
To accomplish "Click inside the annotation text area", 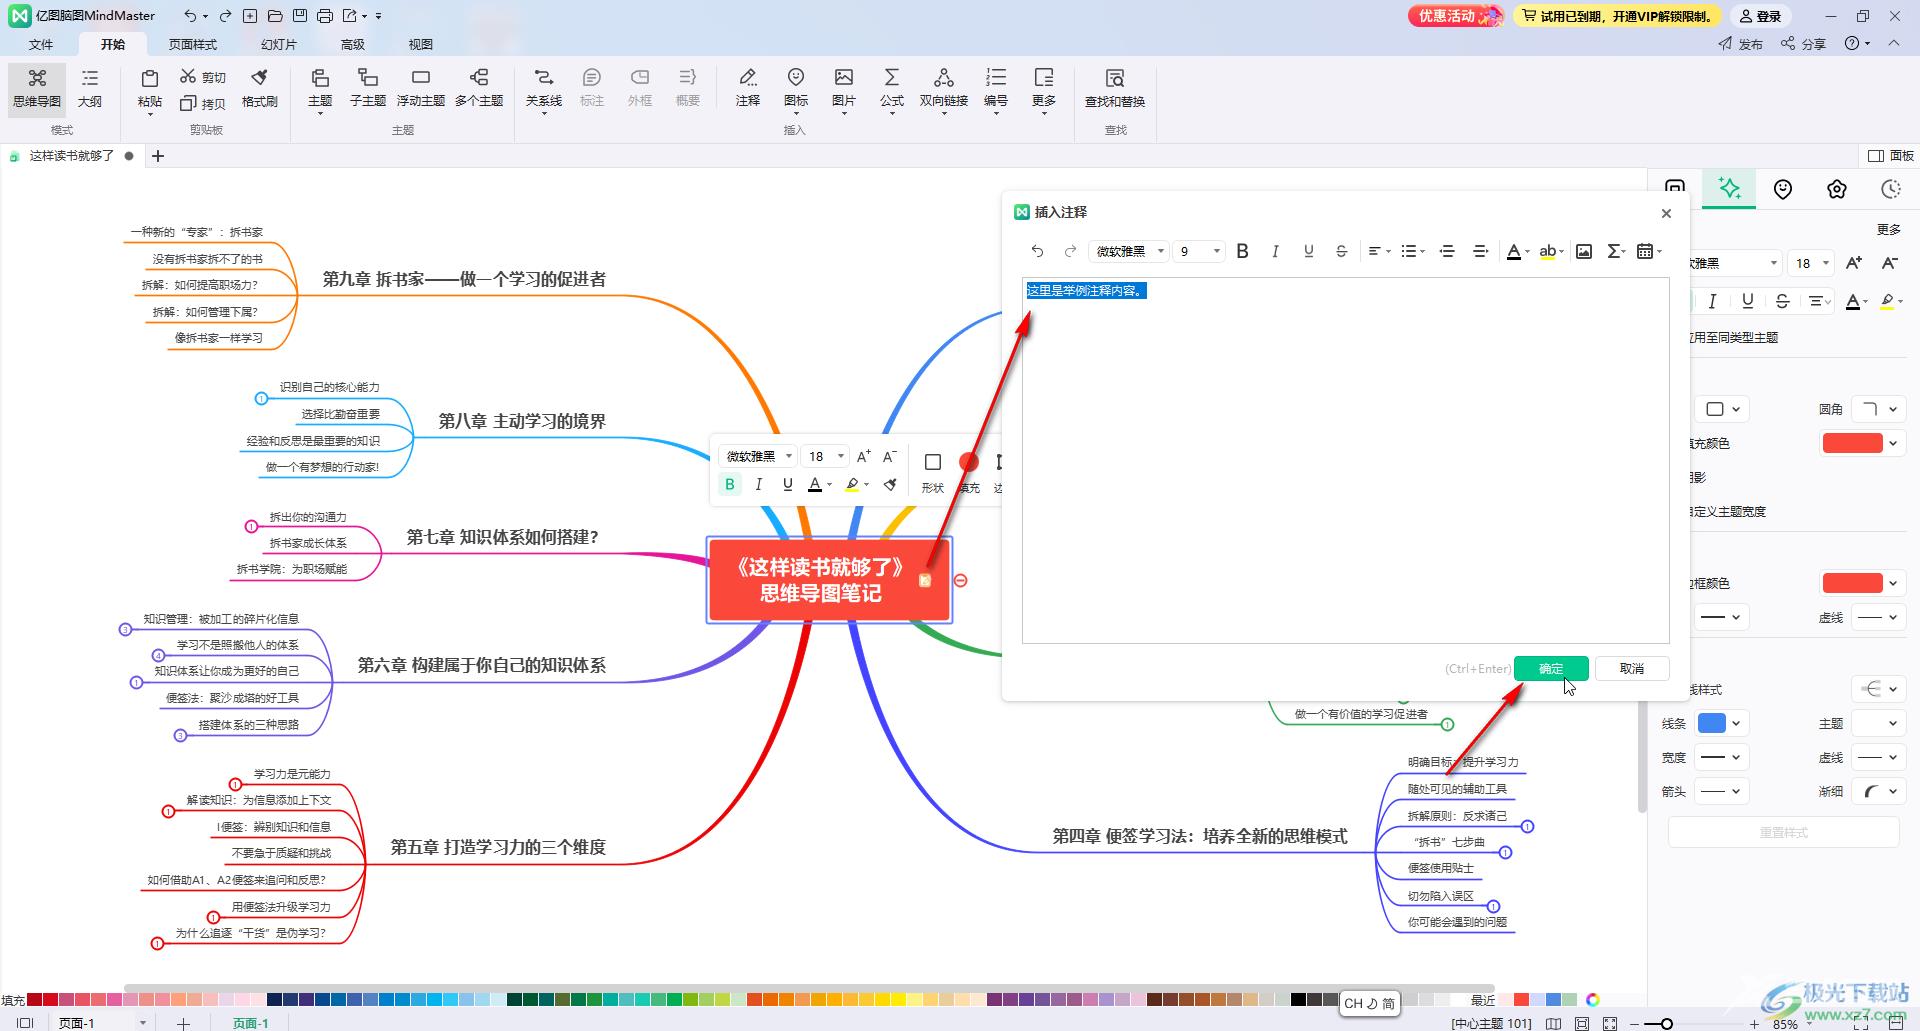I will click(1345, 460).
